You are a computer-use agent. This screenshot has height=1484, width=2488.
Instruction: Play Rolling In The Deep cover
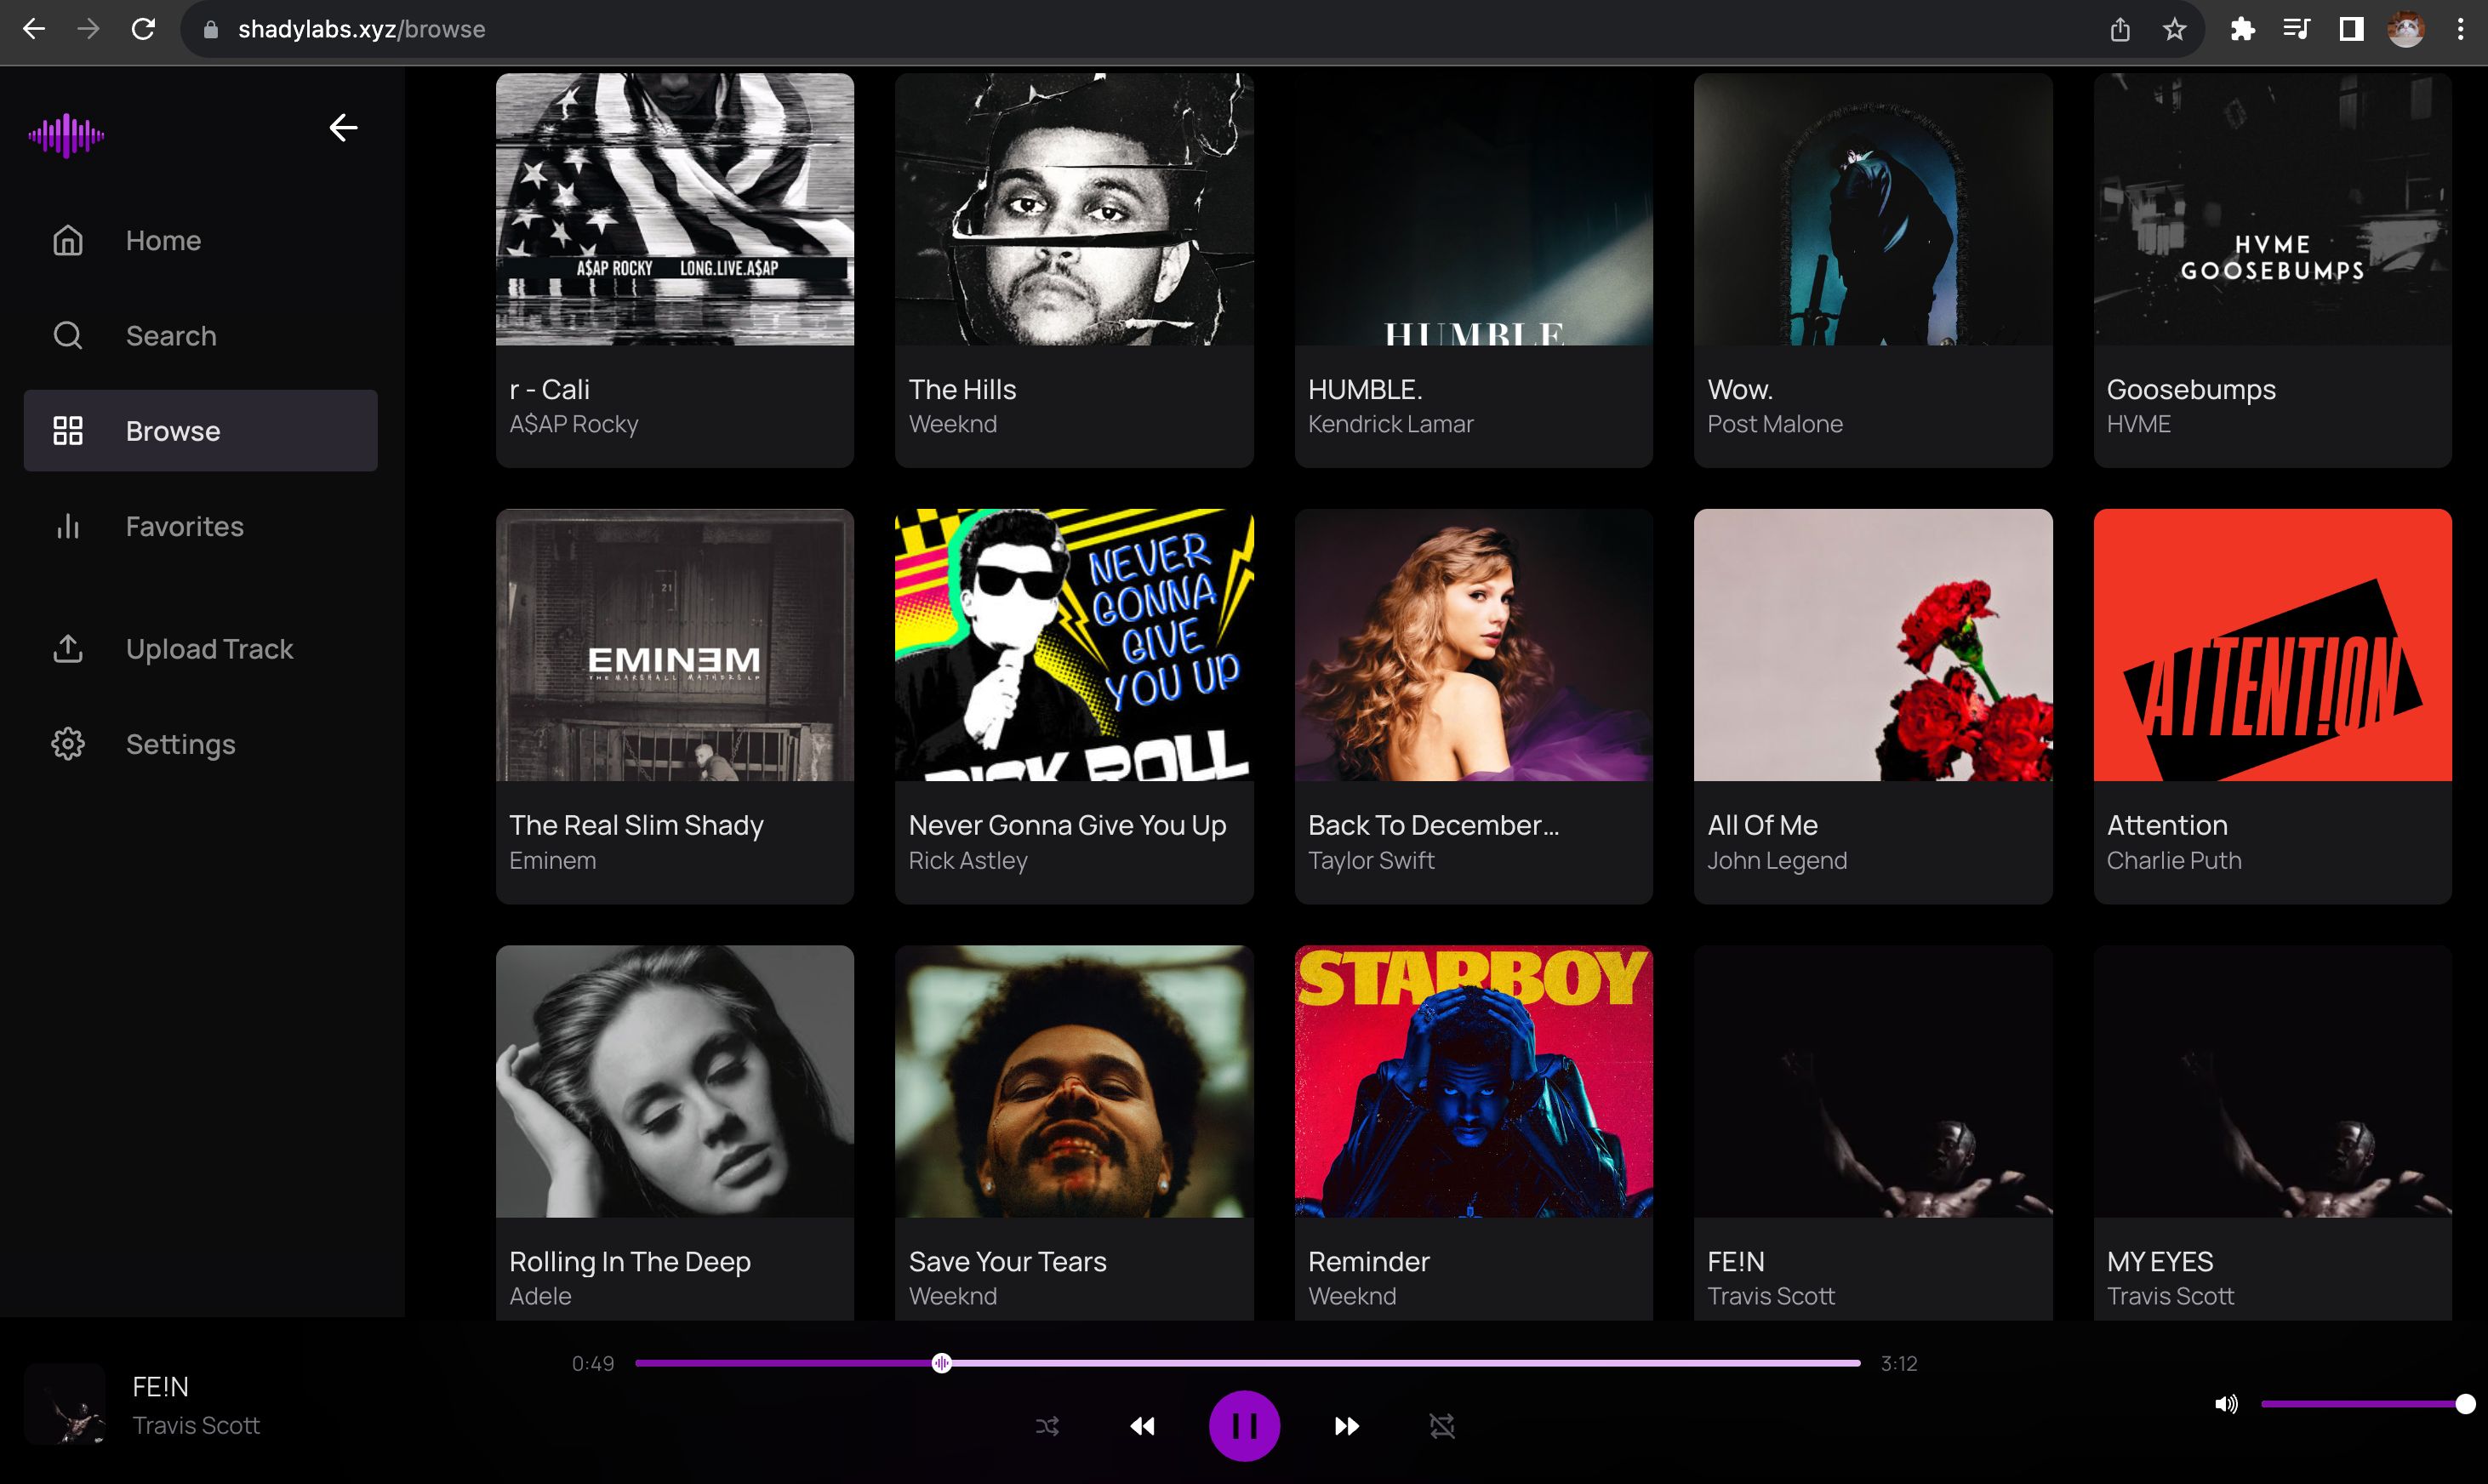675,1081
